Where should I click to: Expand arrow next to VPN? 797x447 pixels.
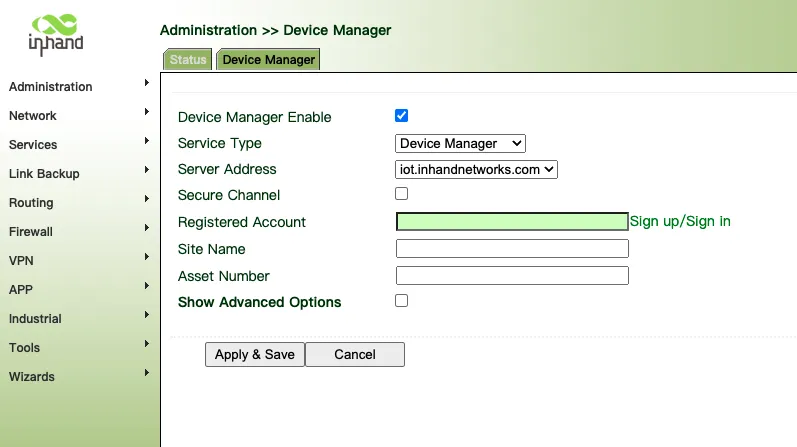pyautogui.click(x=146, y=256)
